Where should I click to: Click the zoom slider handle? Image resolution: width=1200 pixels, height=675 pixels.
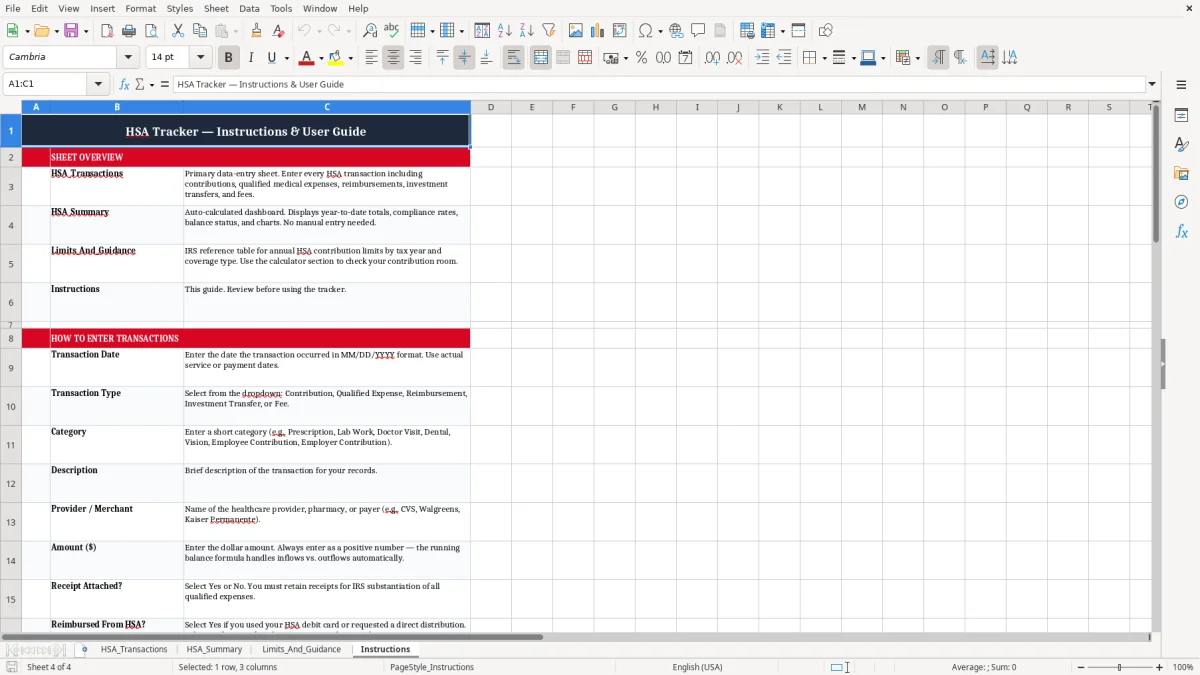coord(1120,667)
